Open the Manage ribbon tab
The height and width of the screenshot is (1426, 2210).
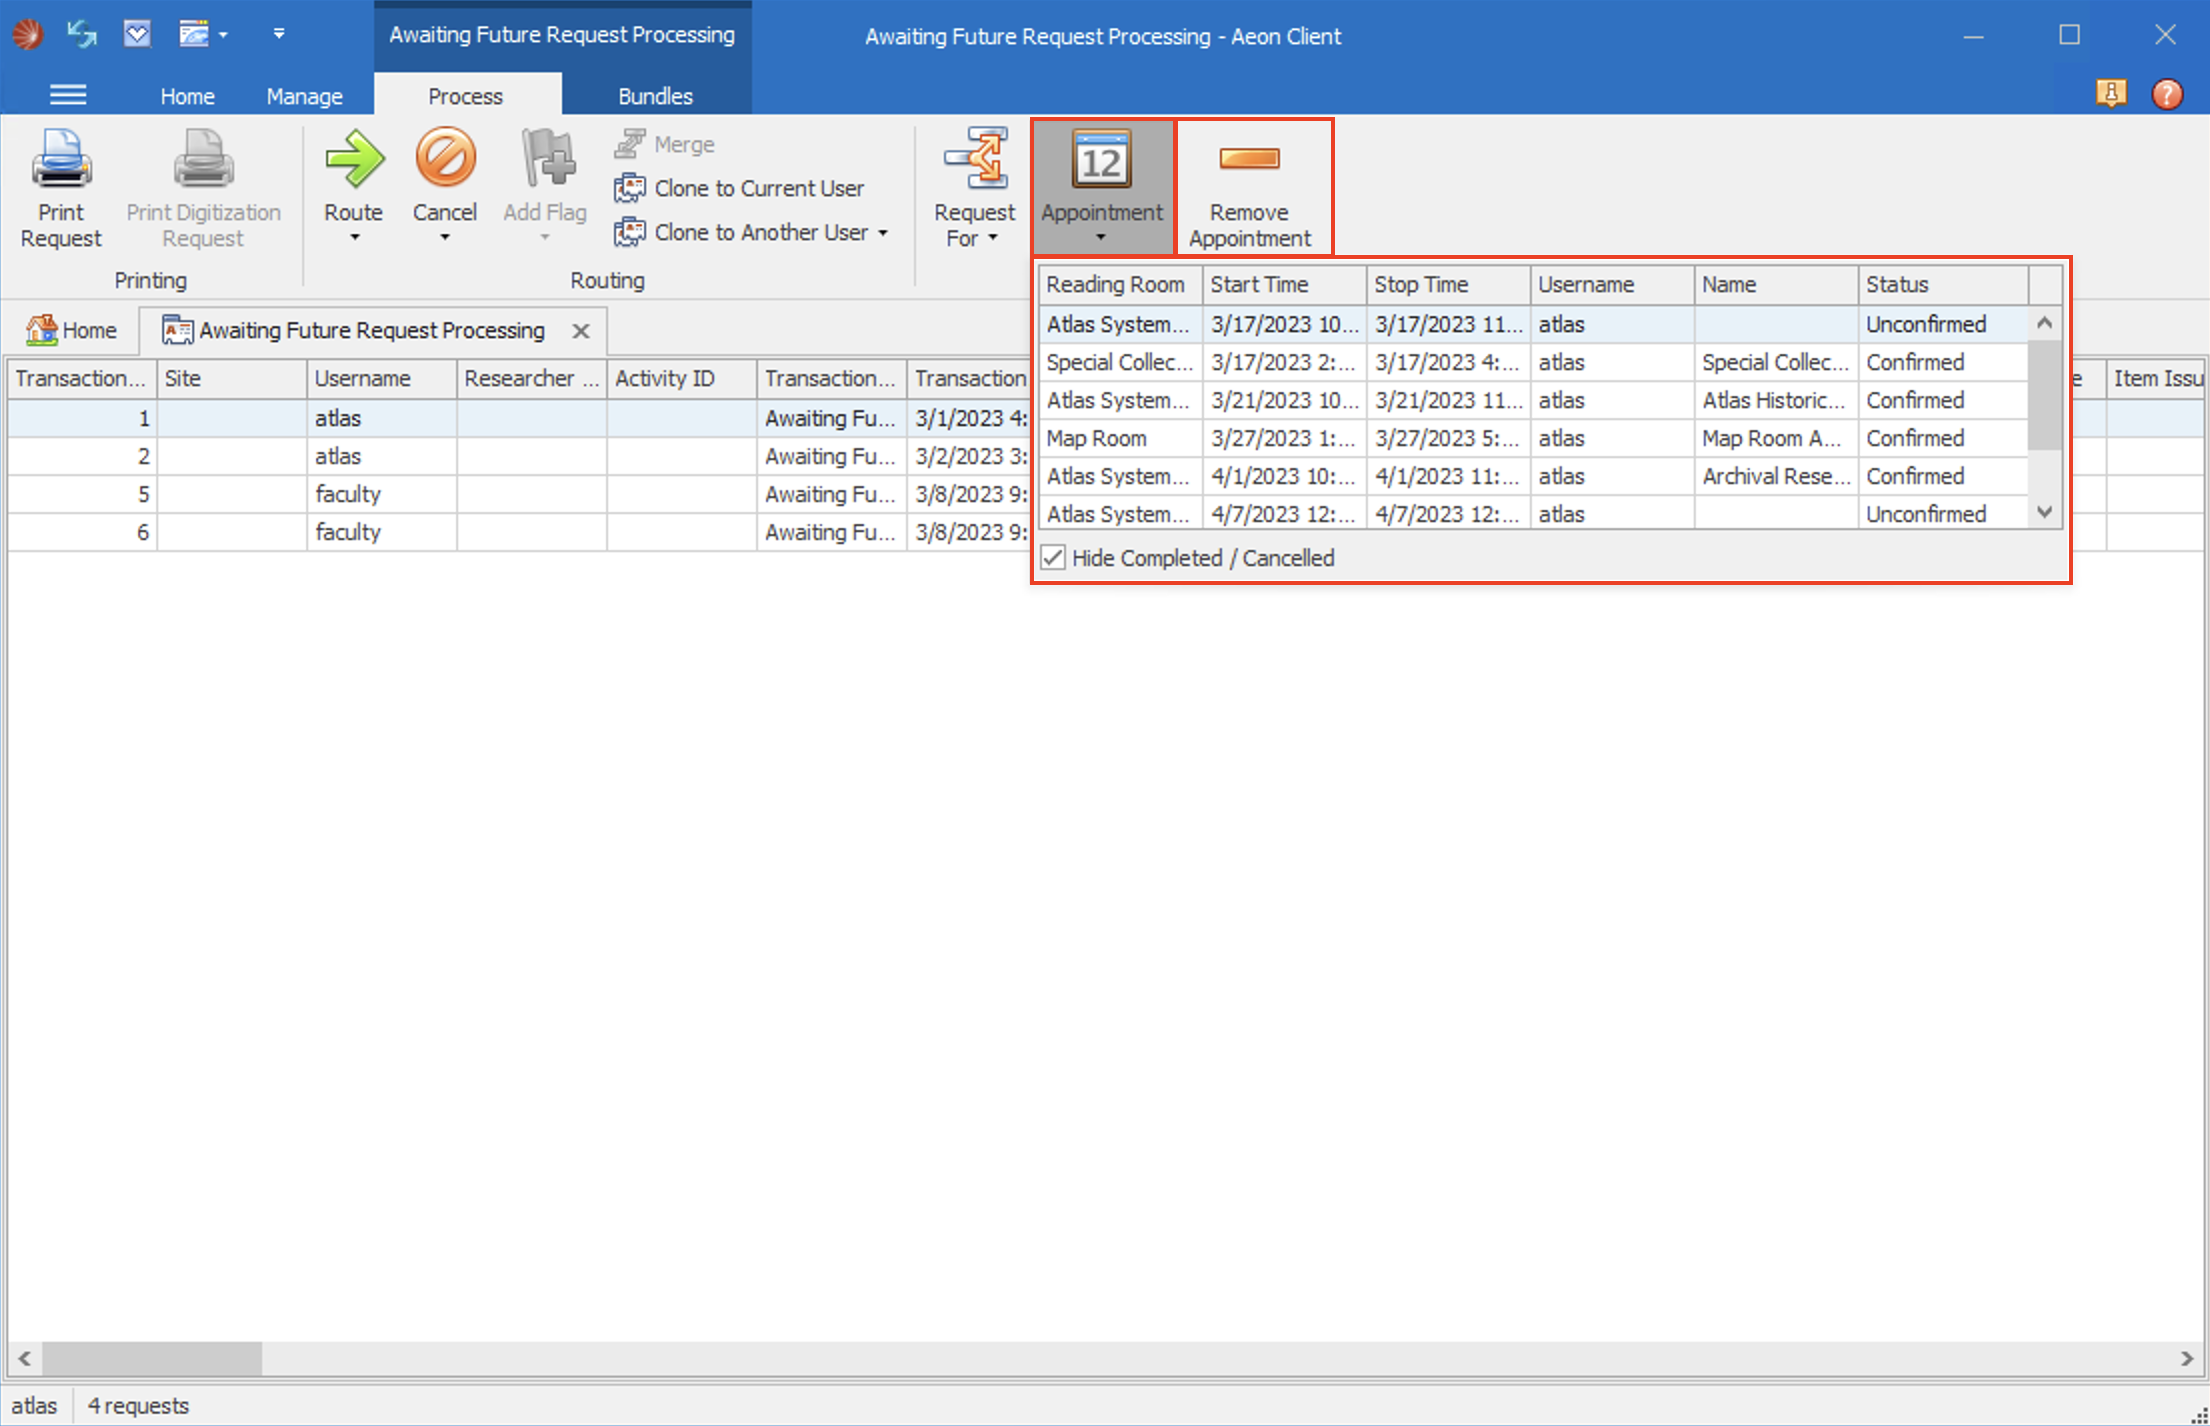304,95
